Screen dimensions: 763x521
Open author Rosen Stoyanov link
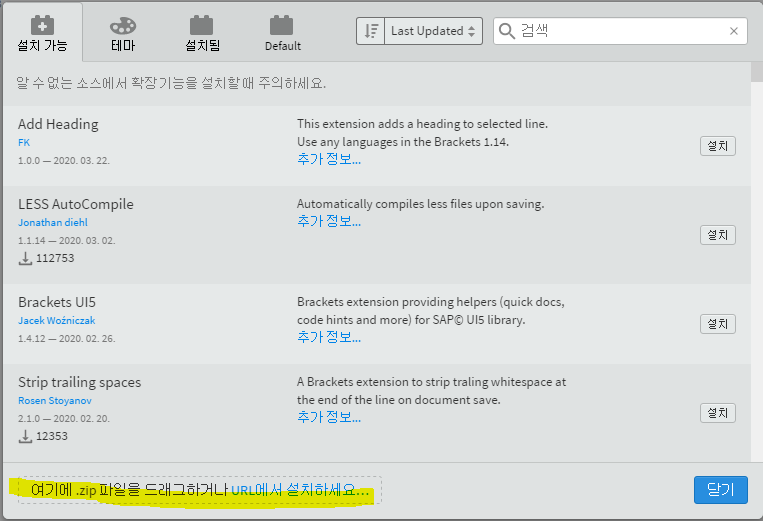pyautogui.click(x=55, y=401)
